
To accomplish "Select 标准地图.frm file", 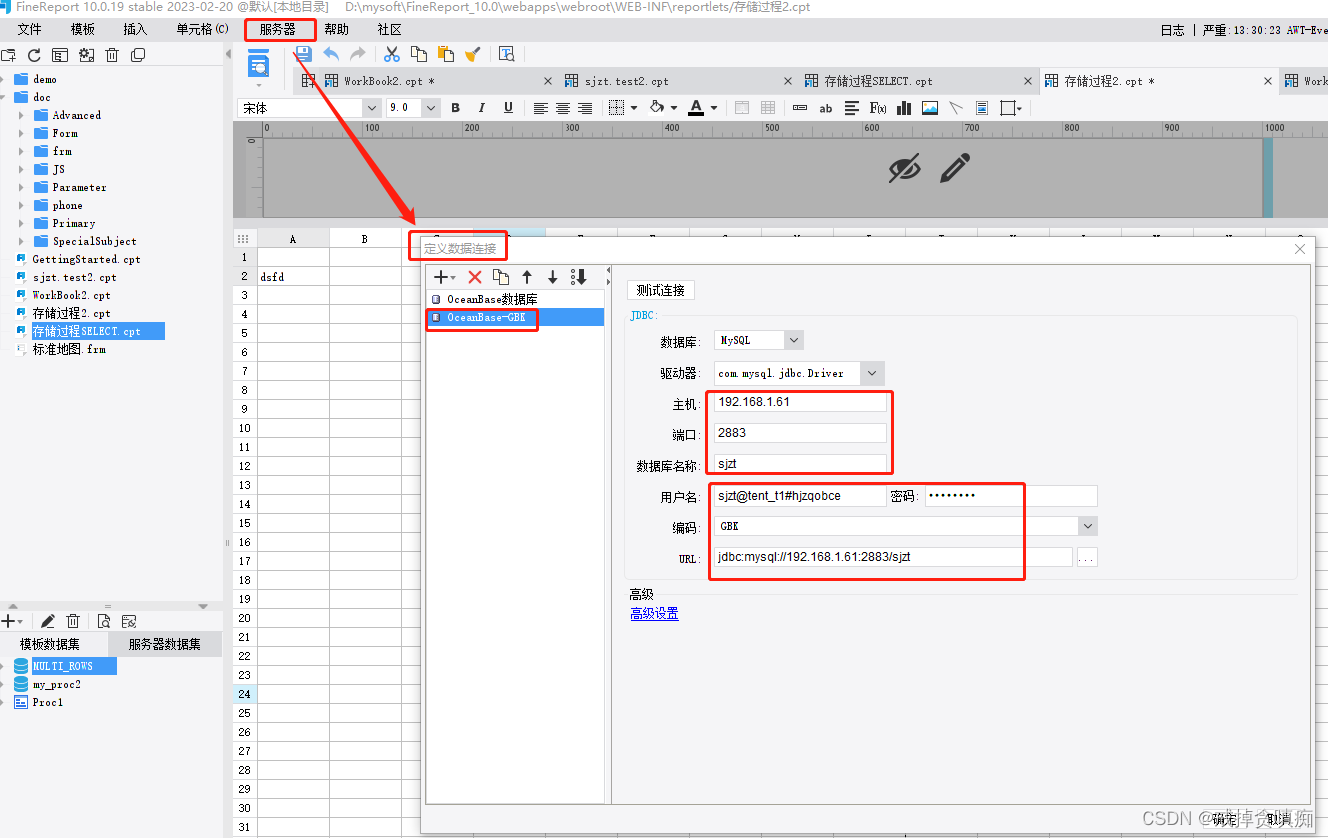I will [69, 349].
